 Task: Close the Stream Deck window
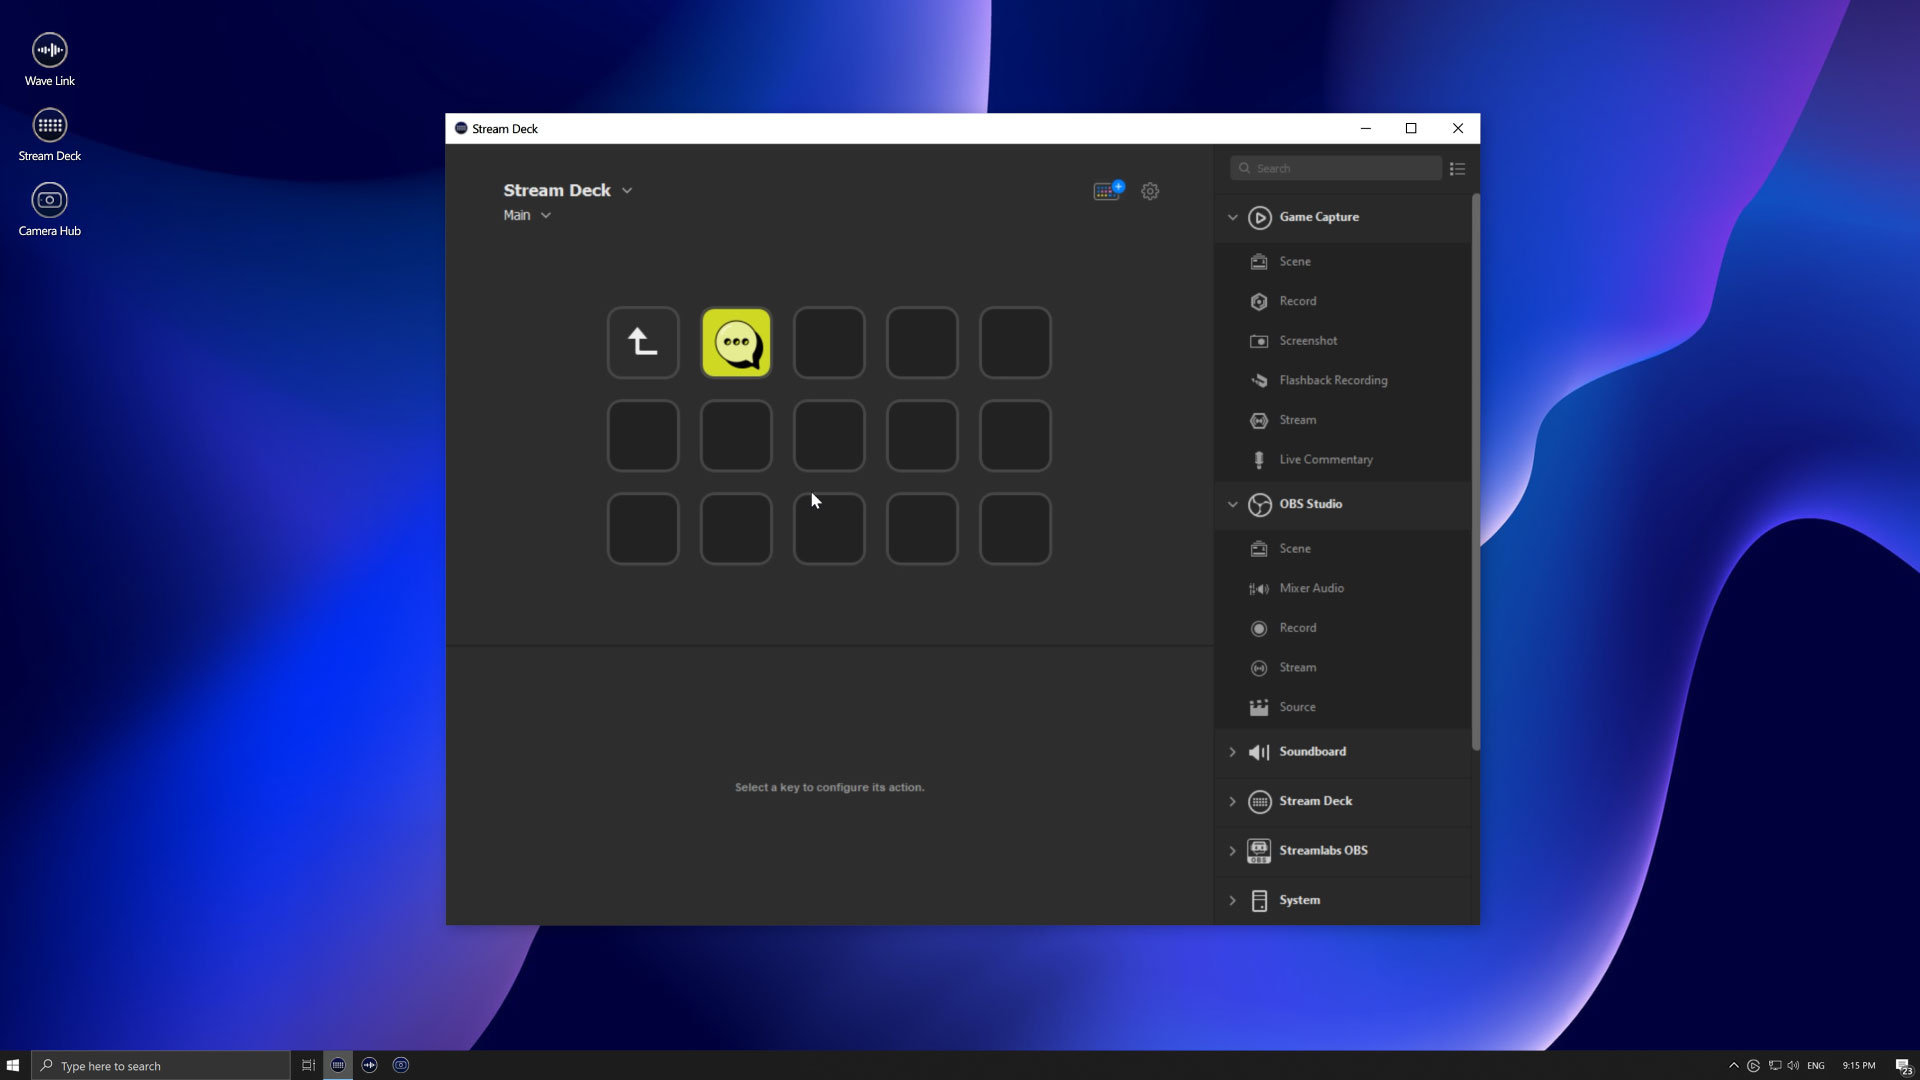click(x=1457, y=129)
